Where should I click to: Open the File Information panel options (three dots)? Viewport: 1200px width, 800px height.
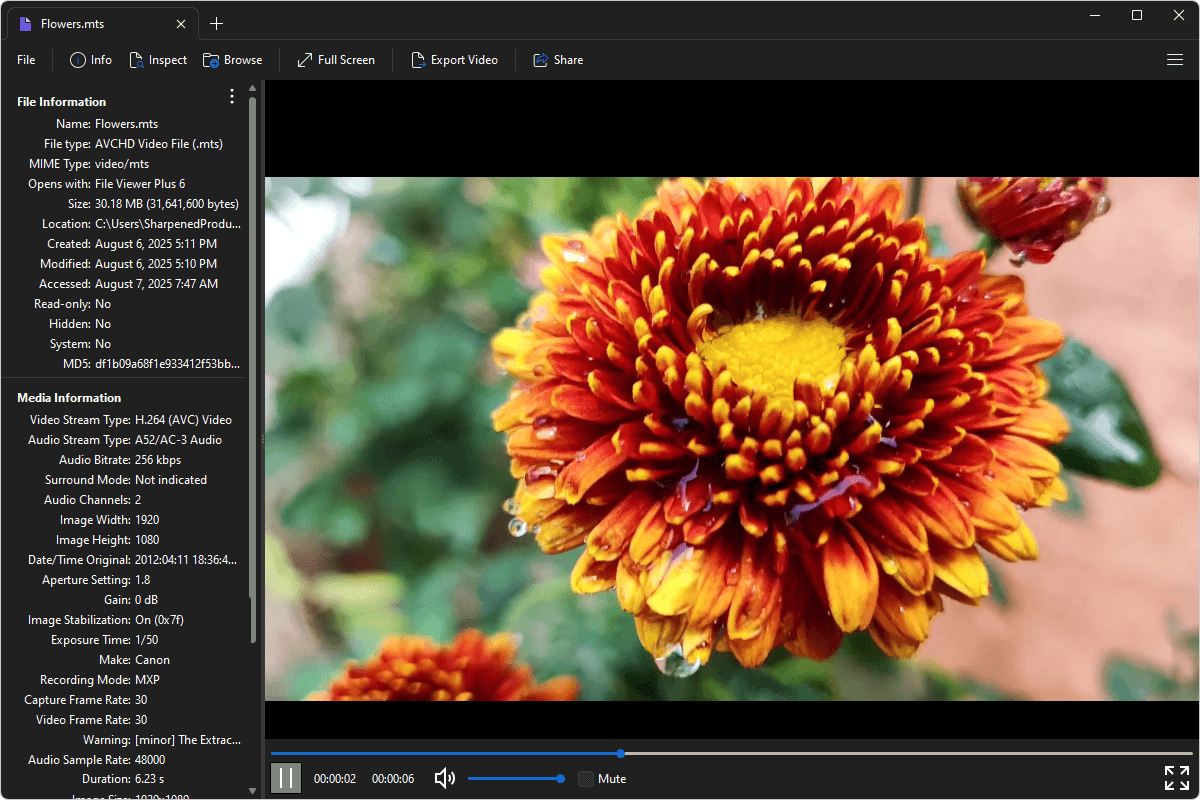(x=232, y=97)
